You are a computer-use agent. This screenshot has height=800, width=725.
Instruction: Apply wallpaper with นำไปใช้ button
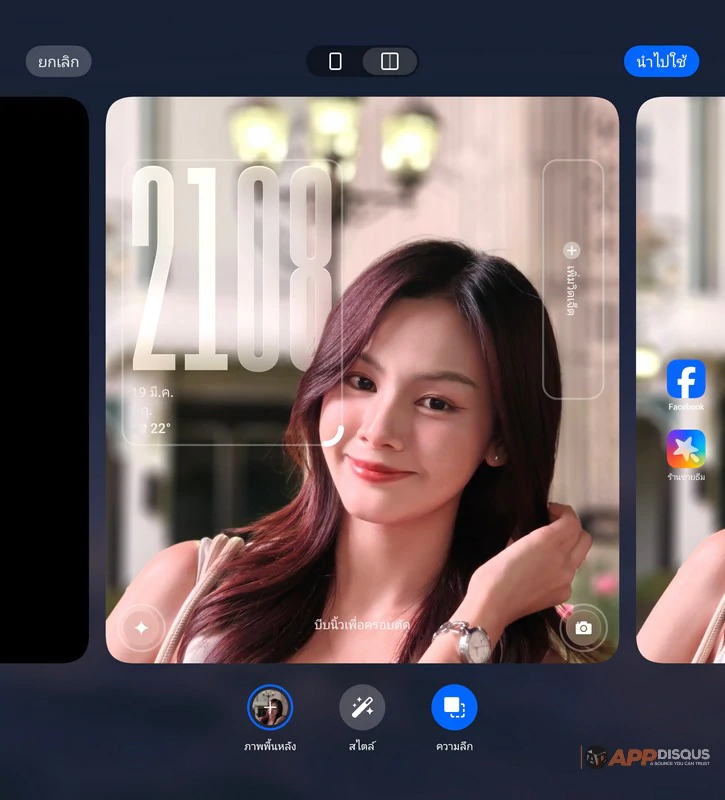coord(661,62)
